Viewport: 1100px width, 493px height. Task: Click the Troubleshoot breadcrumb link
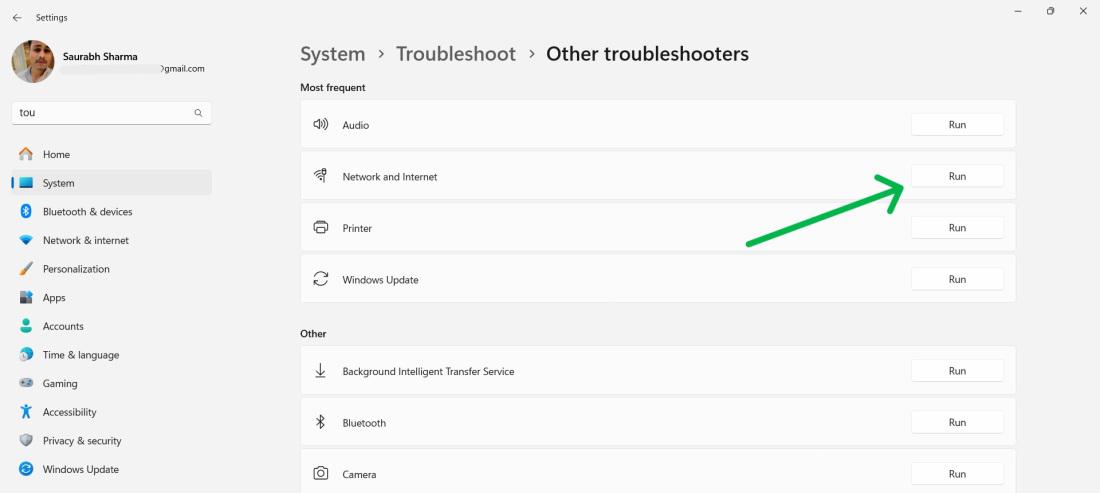456,54
